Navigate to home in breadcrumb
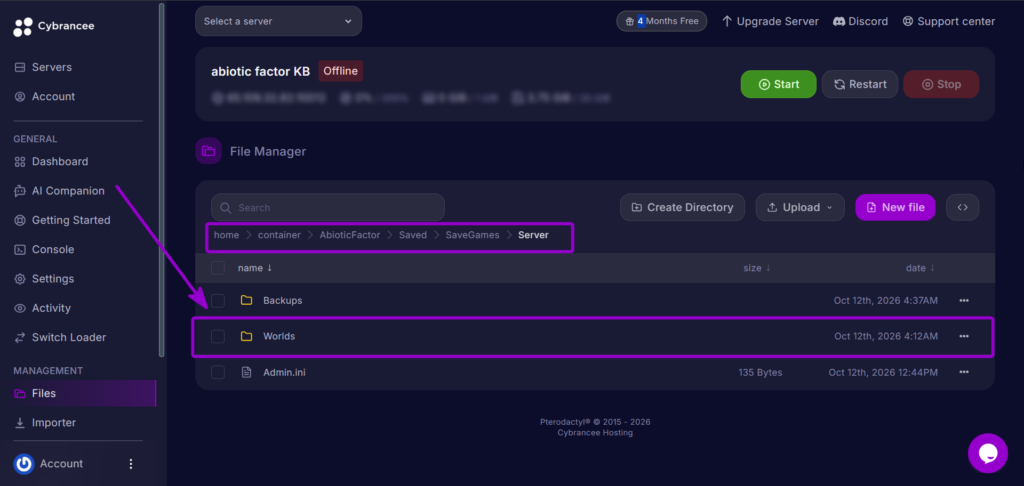Viewport: 1024px width, 486px height. (227, 235)
